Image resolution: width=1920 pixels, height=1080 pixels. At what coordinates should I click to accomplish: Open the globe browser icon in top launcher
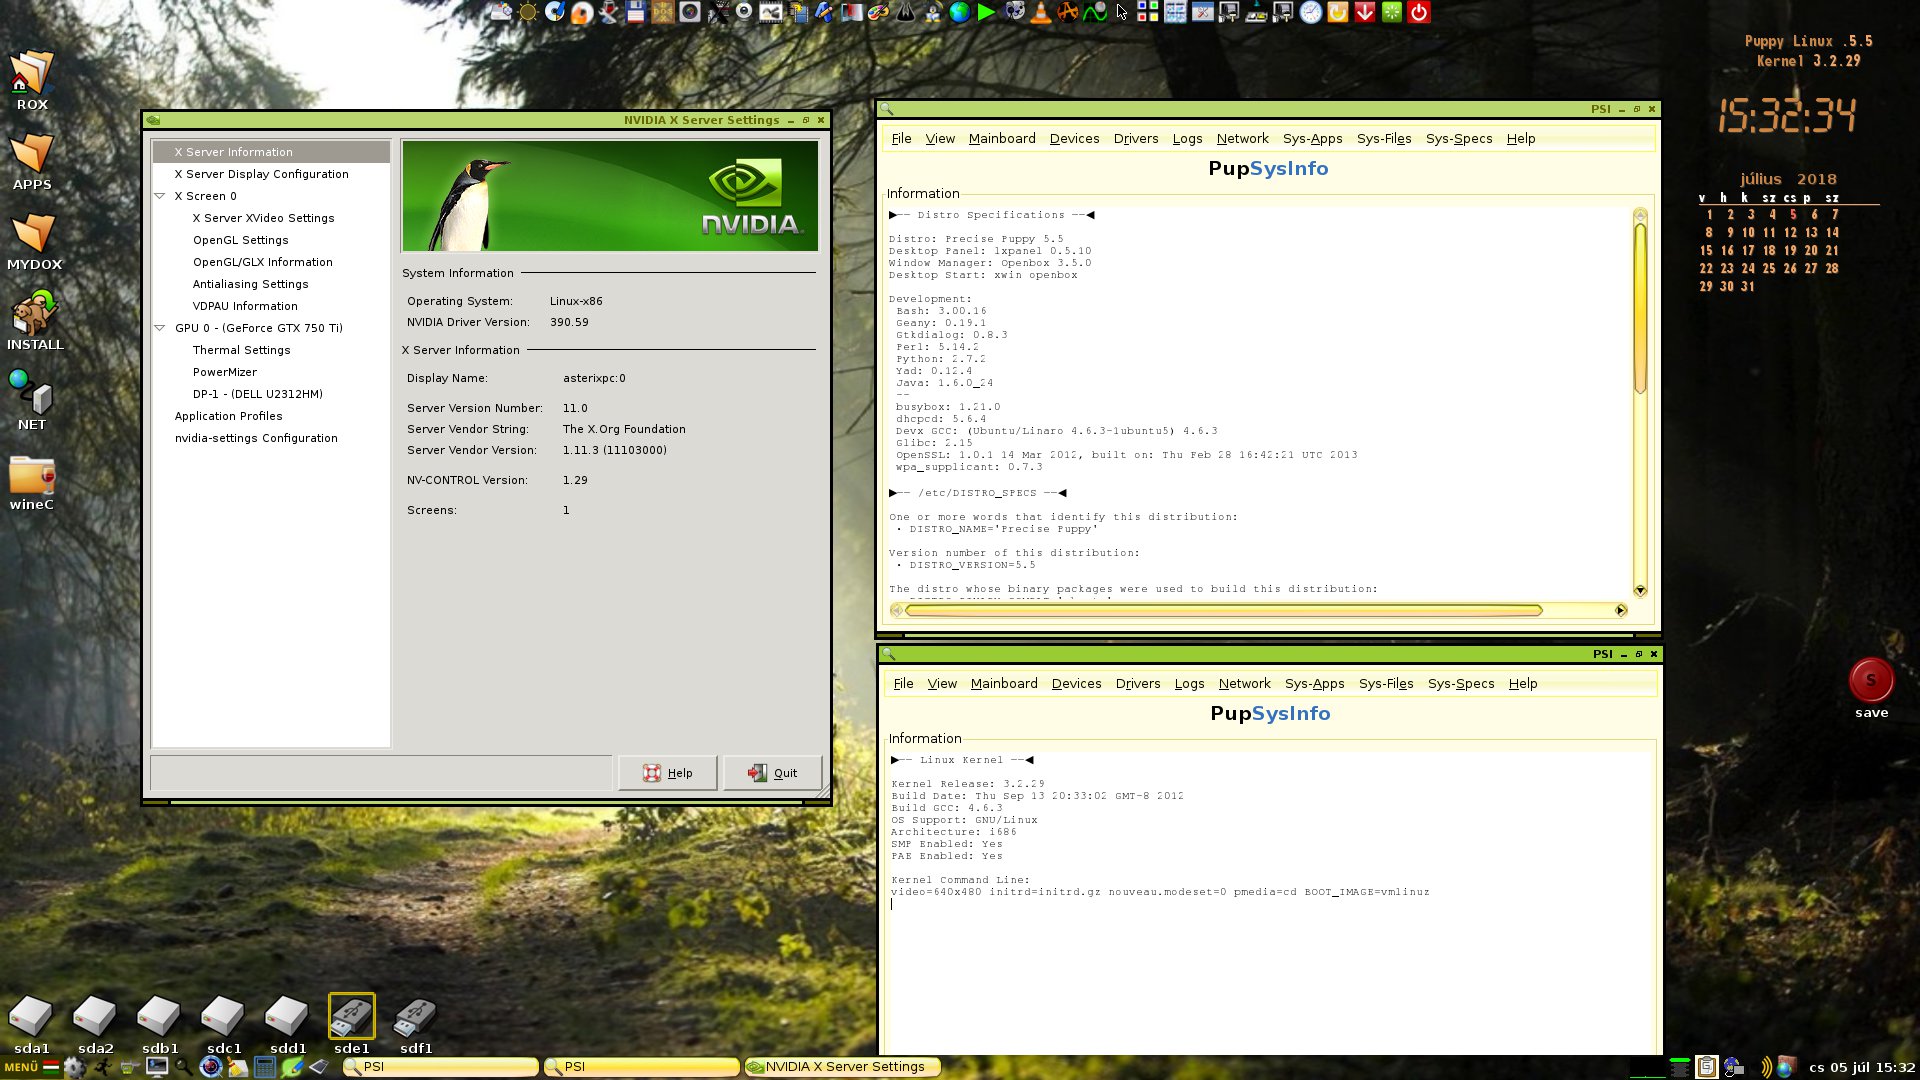(959, 12)
